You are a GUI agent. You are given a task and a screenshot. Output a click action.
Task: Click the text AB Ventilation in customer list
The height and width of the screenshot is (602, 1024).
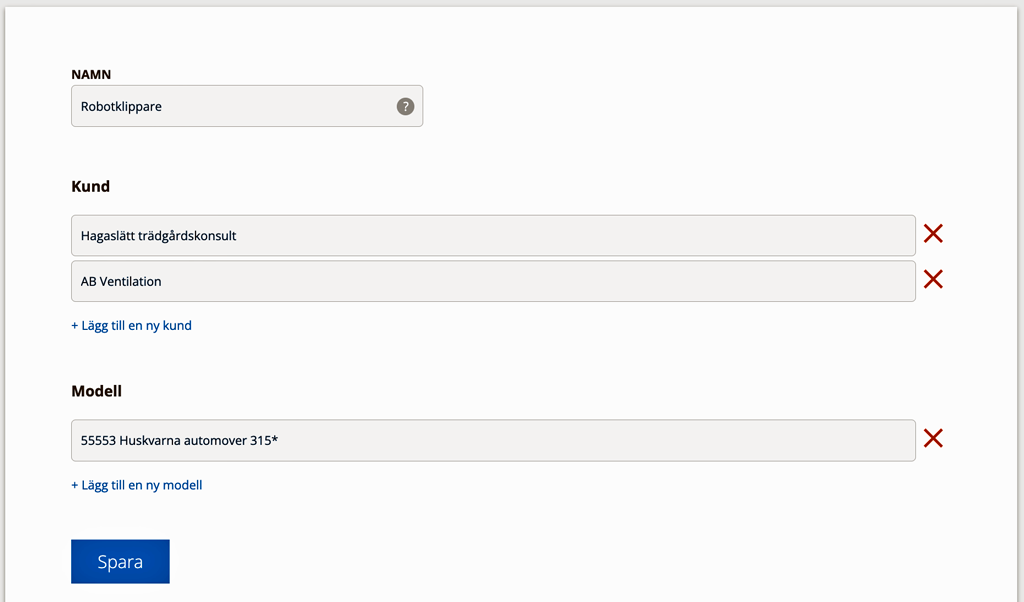pyautogui.click(x=121, y=281)
